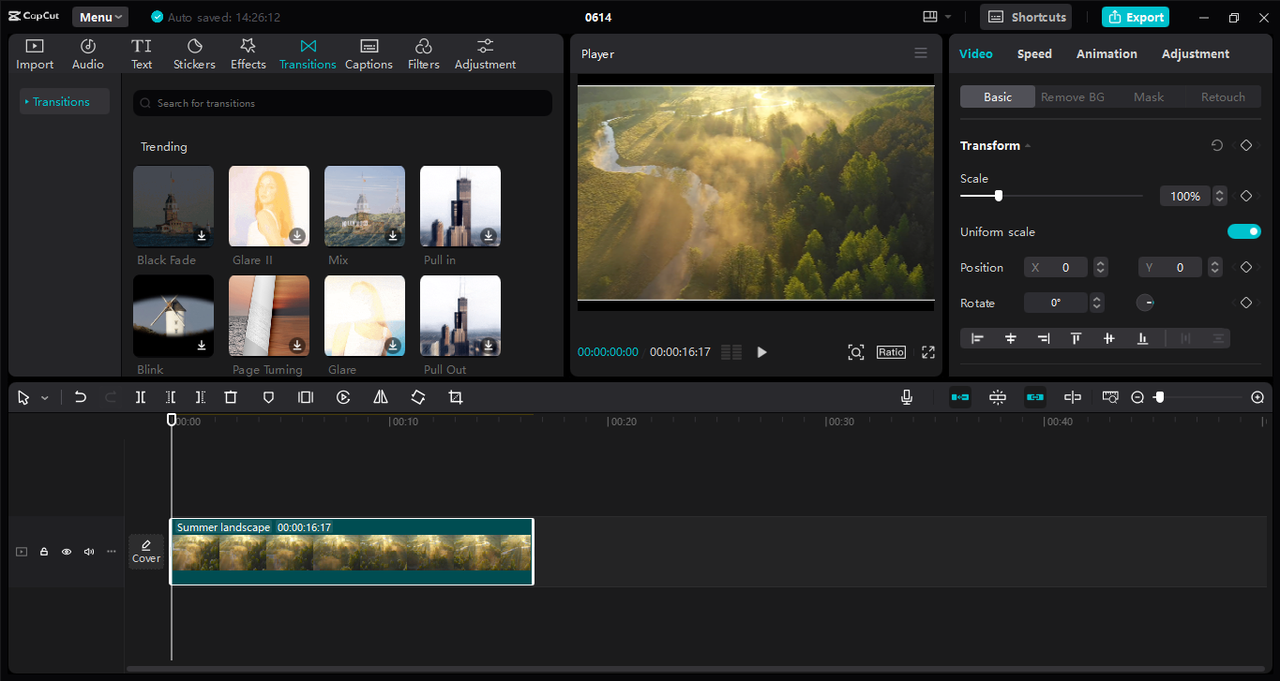Select the Retouch sub-tab

[x=1223, y=97]
